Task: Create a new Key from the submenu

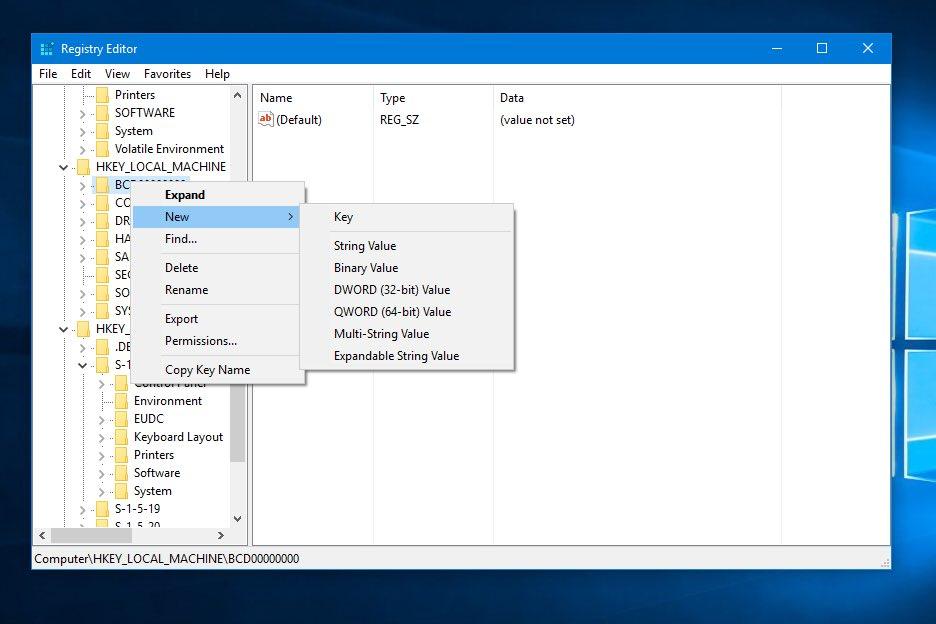Action: tap(407, 217)
